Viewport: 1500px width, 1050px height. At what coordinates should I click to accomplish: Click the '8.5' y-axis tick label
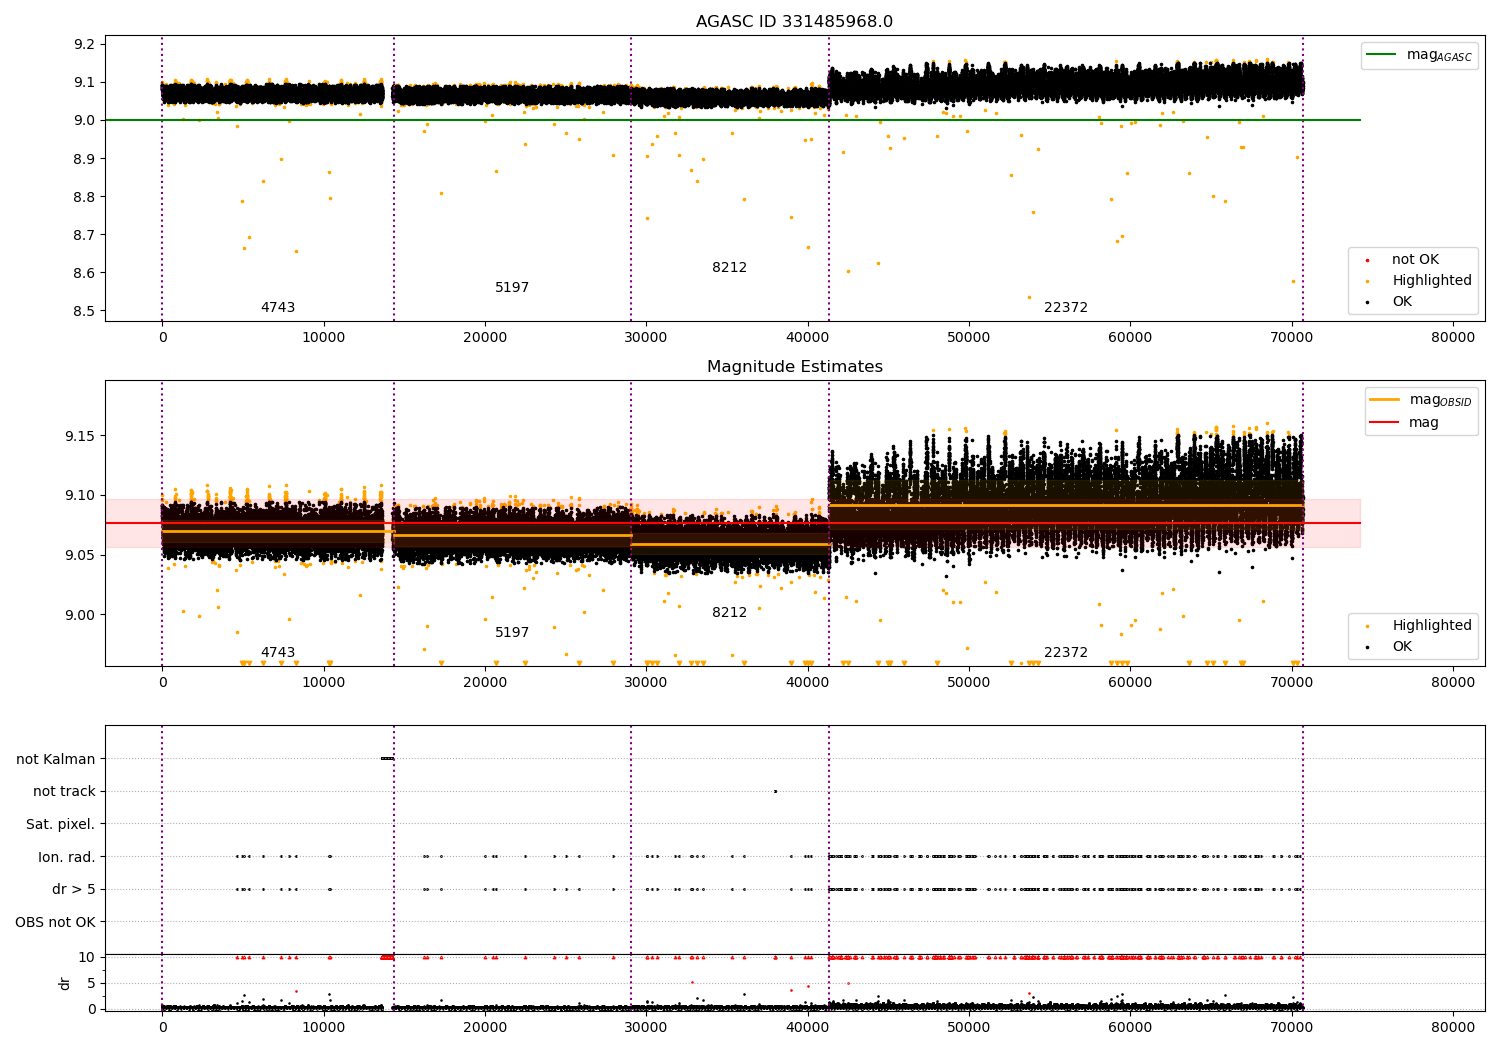point(84,311)
